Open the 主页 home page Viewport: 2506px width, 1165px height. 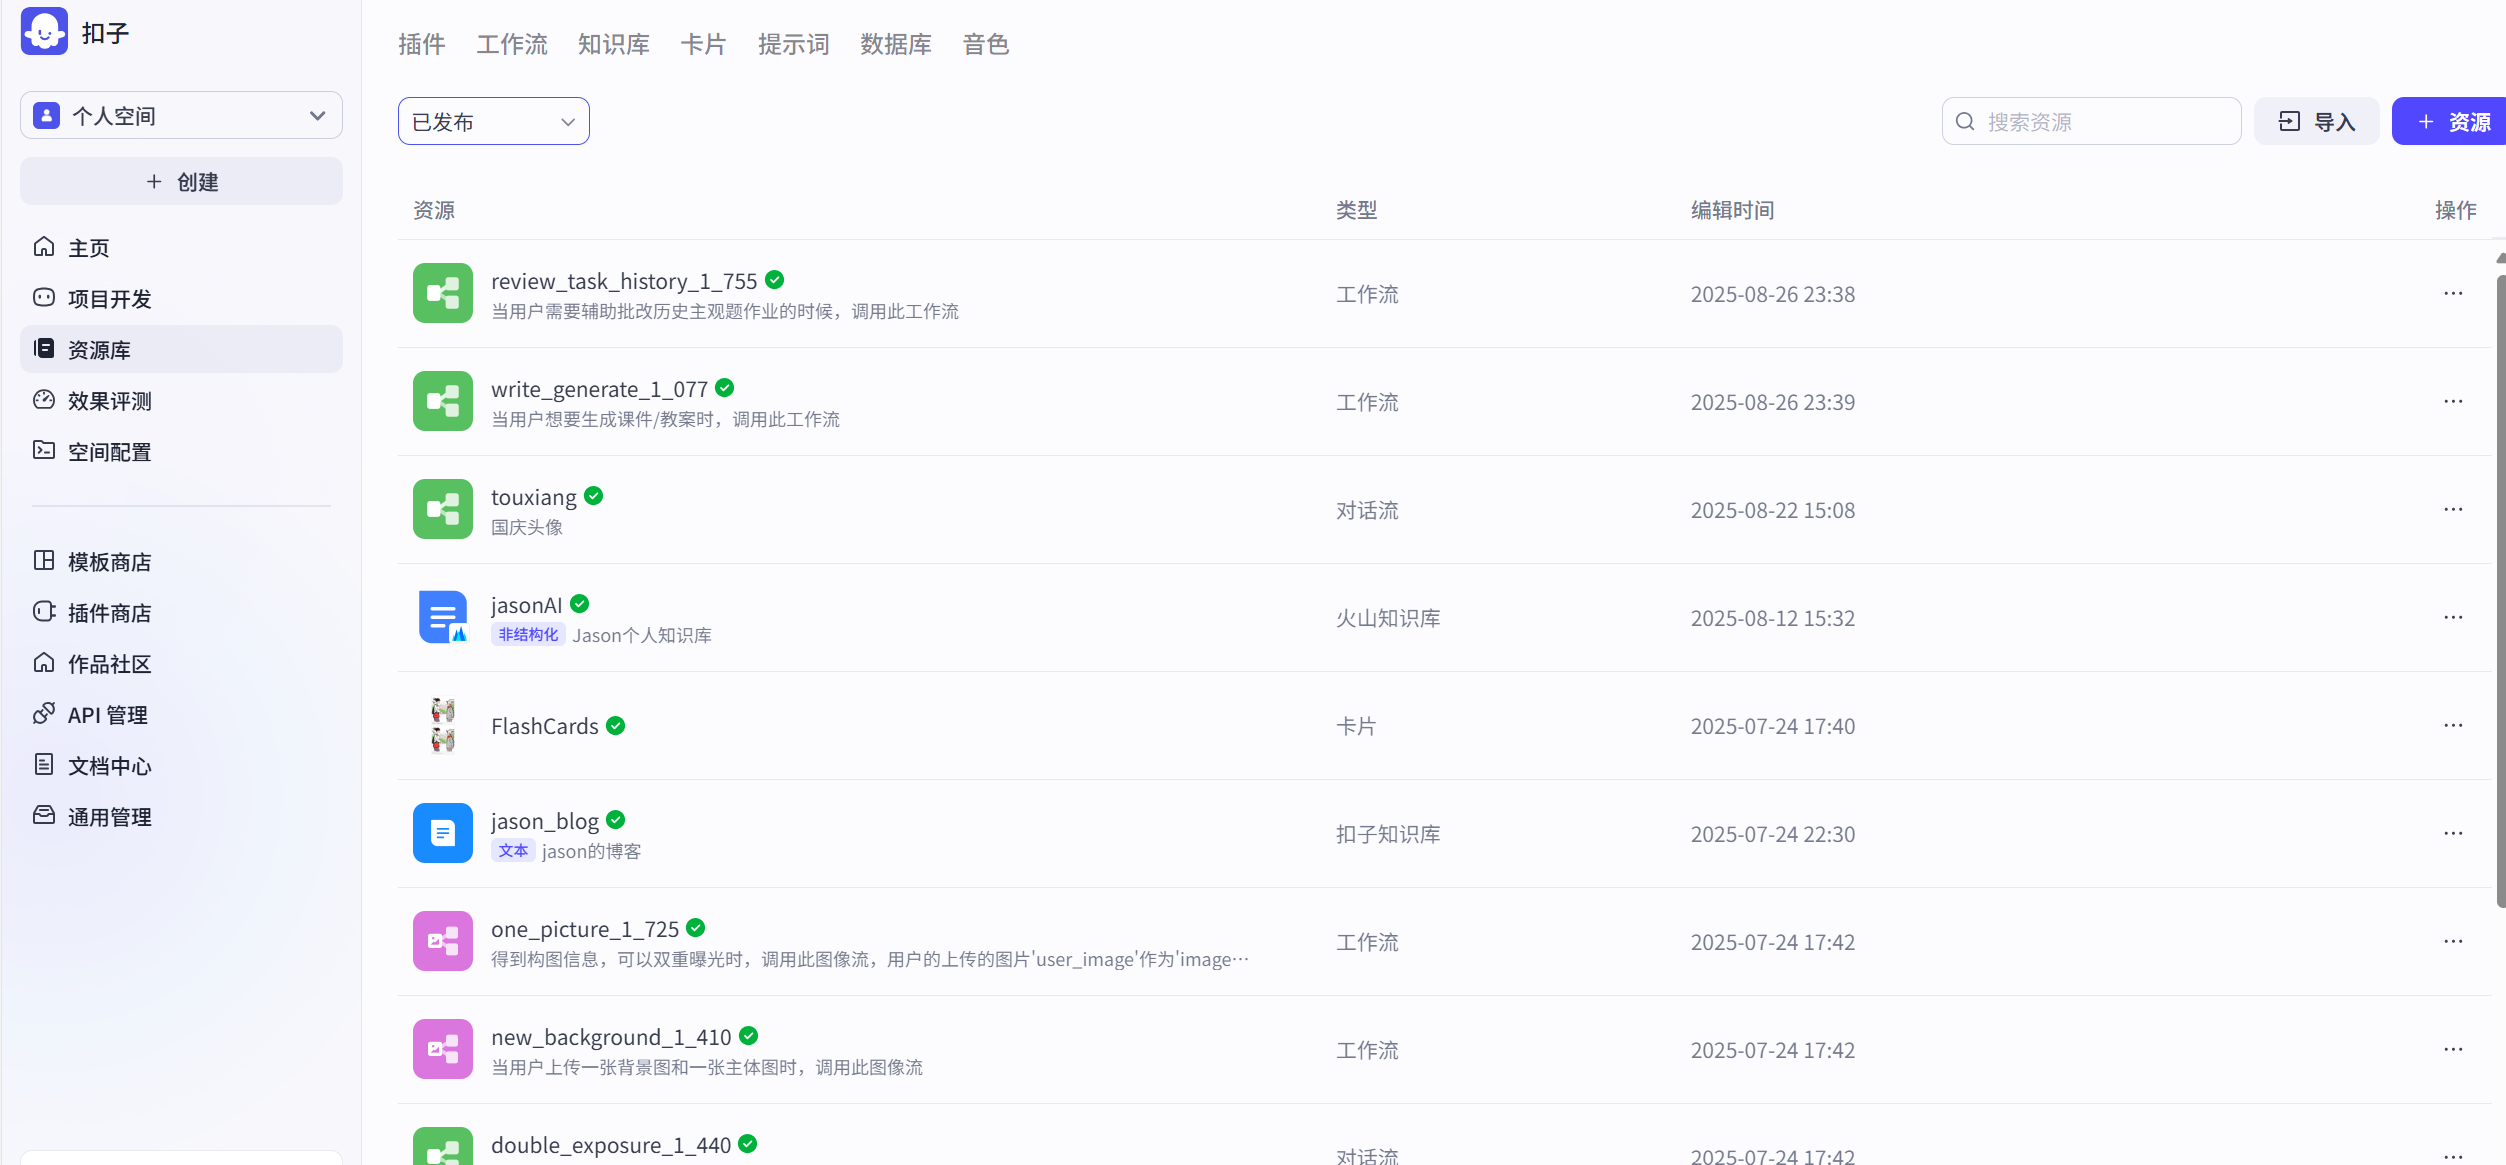88,247
